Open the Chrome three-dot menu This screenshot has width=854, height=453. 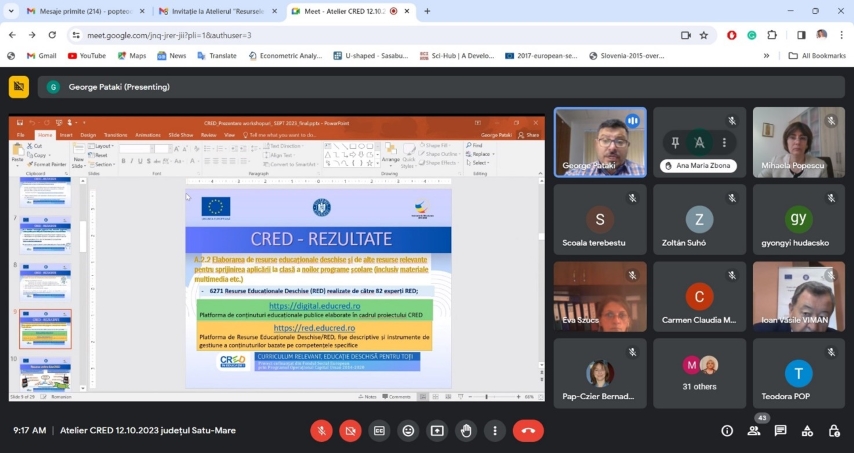click(x=840, y=35)
